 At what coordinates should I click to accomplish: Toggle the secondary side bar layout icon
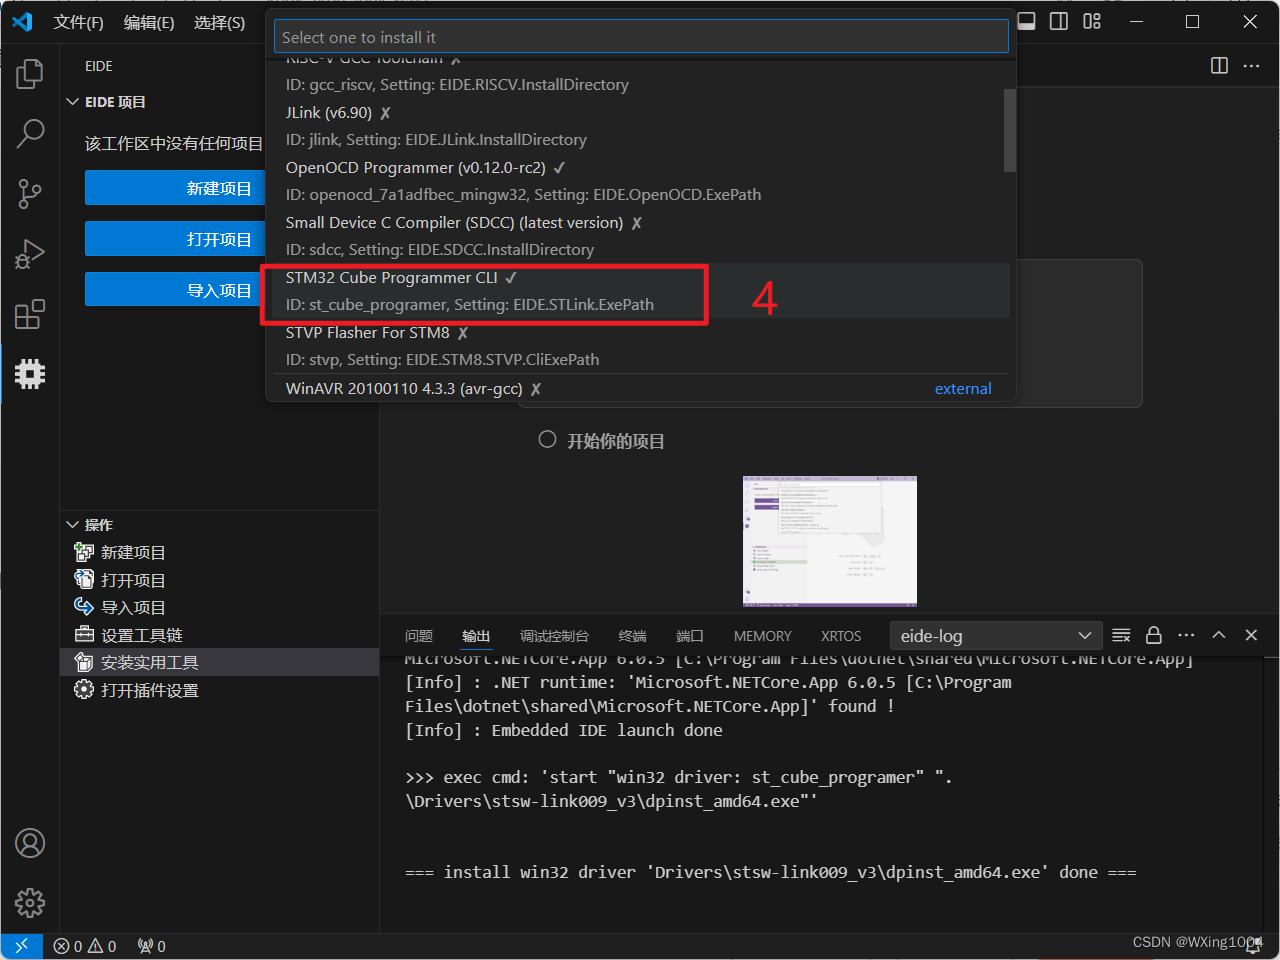(1058, 20)
